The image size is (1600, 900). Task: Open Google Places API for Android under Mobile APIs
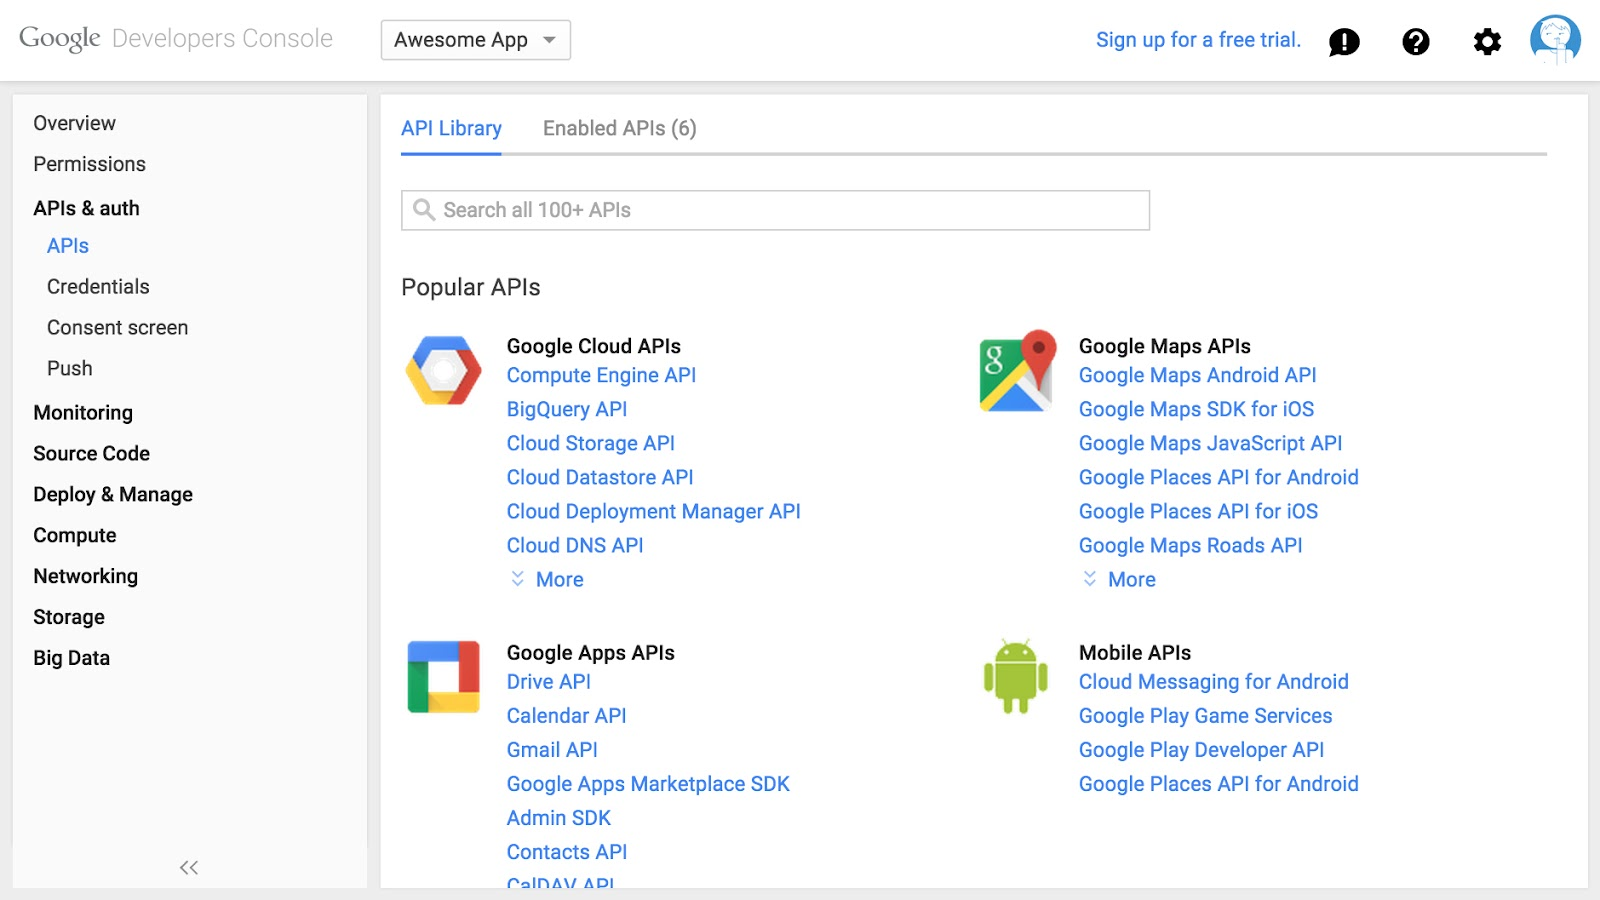point(1219,784)
